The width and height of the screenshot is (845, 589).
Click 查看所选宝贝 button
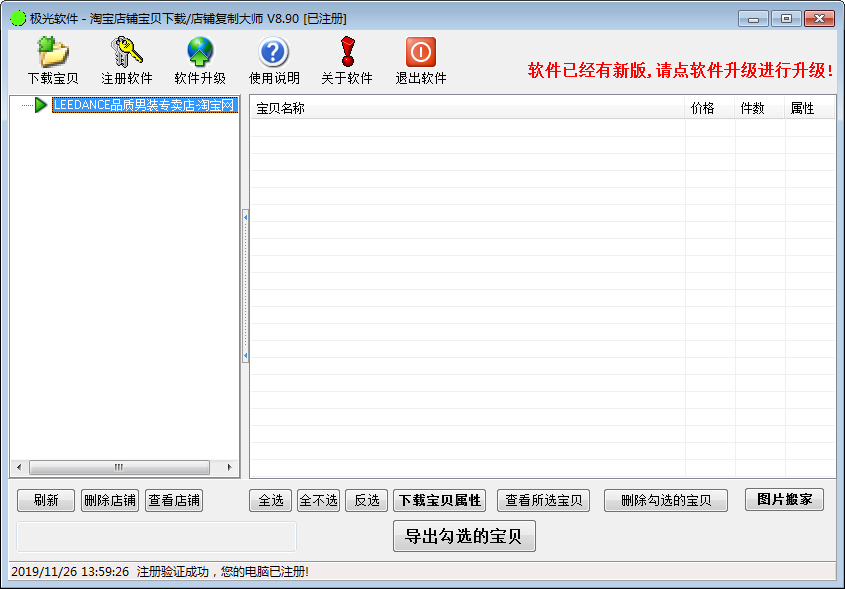point(543,501)
